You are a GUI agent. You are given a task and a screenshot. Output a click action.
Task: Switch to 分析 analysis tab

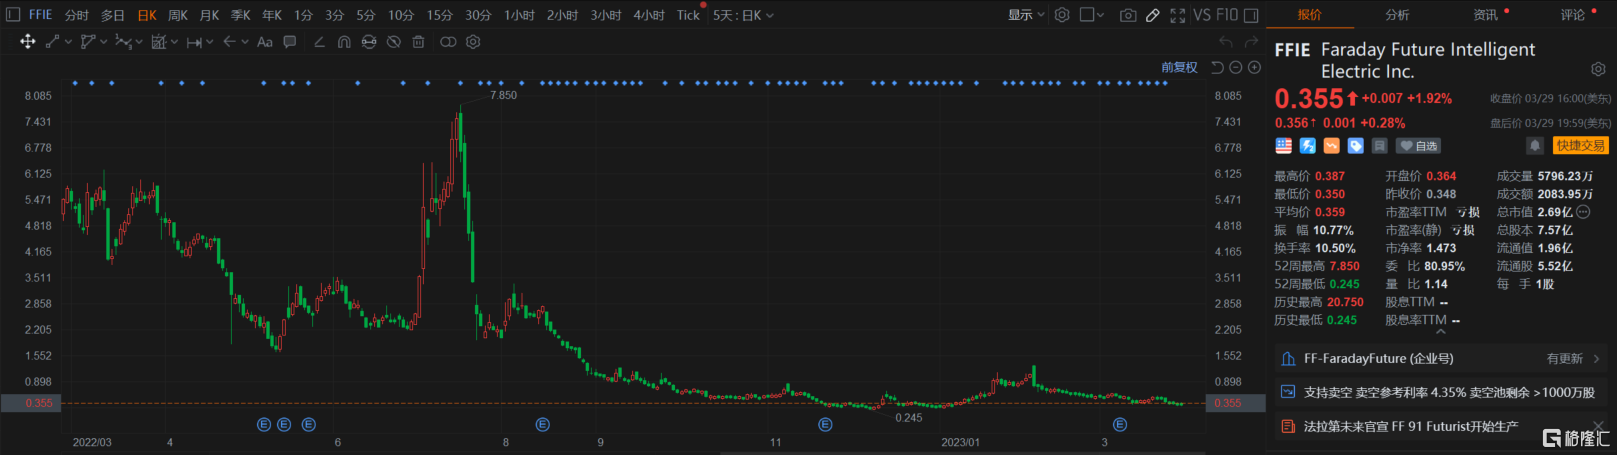click(1397, 15)
